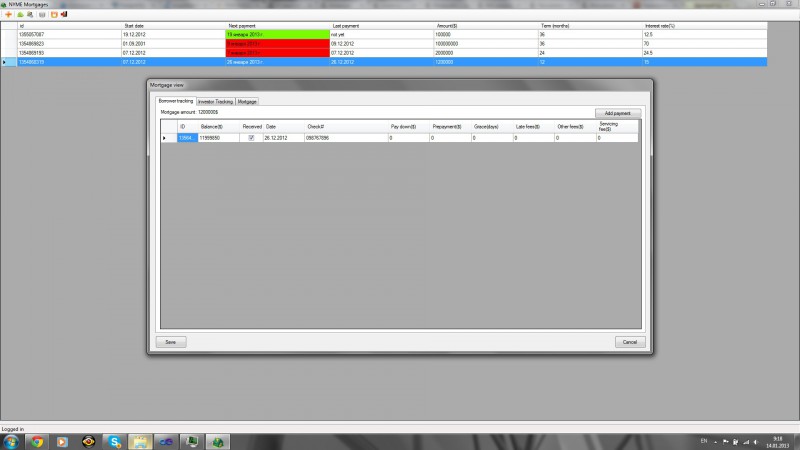The width and height of the screenshot is (800, 450).
Task: Click the network signal tray icon
Action: coord(746,442)
